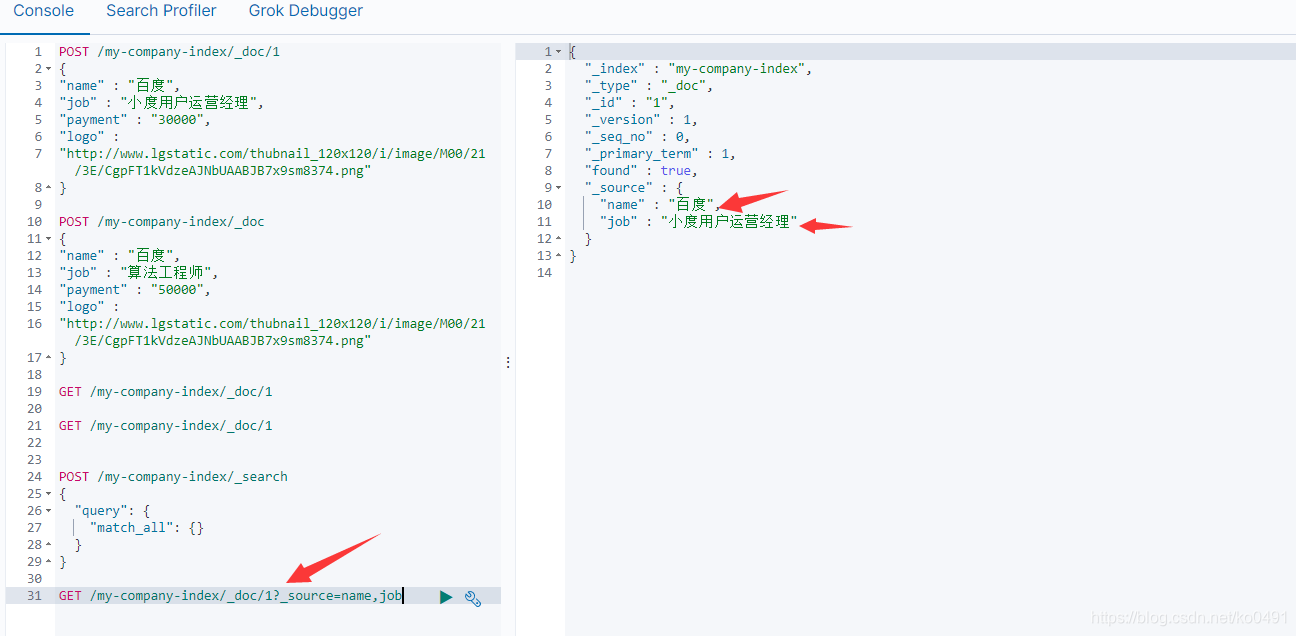The width and height of the screenshot is (1296, 636).
Task: Click the '"logo" :' on editor line 15
Action: tap(89, 307)
